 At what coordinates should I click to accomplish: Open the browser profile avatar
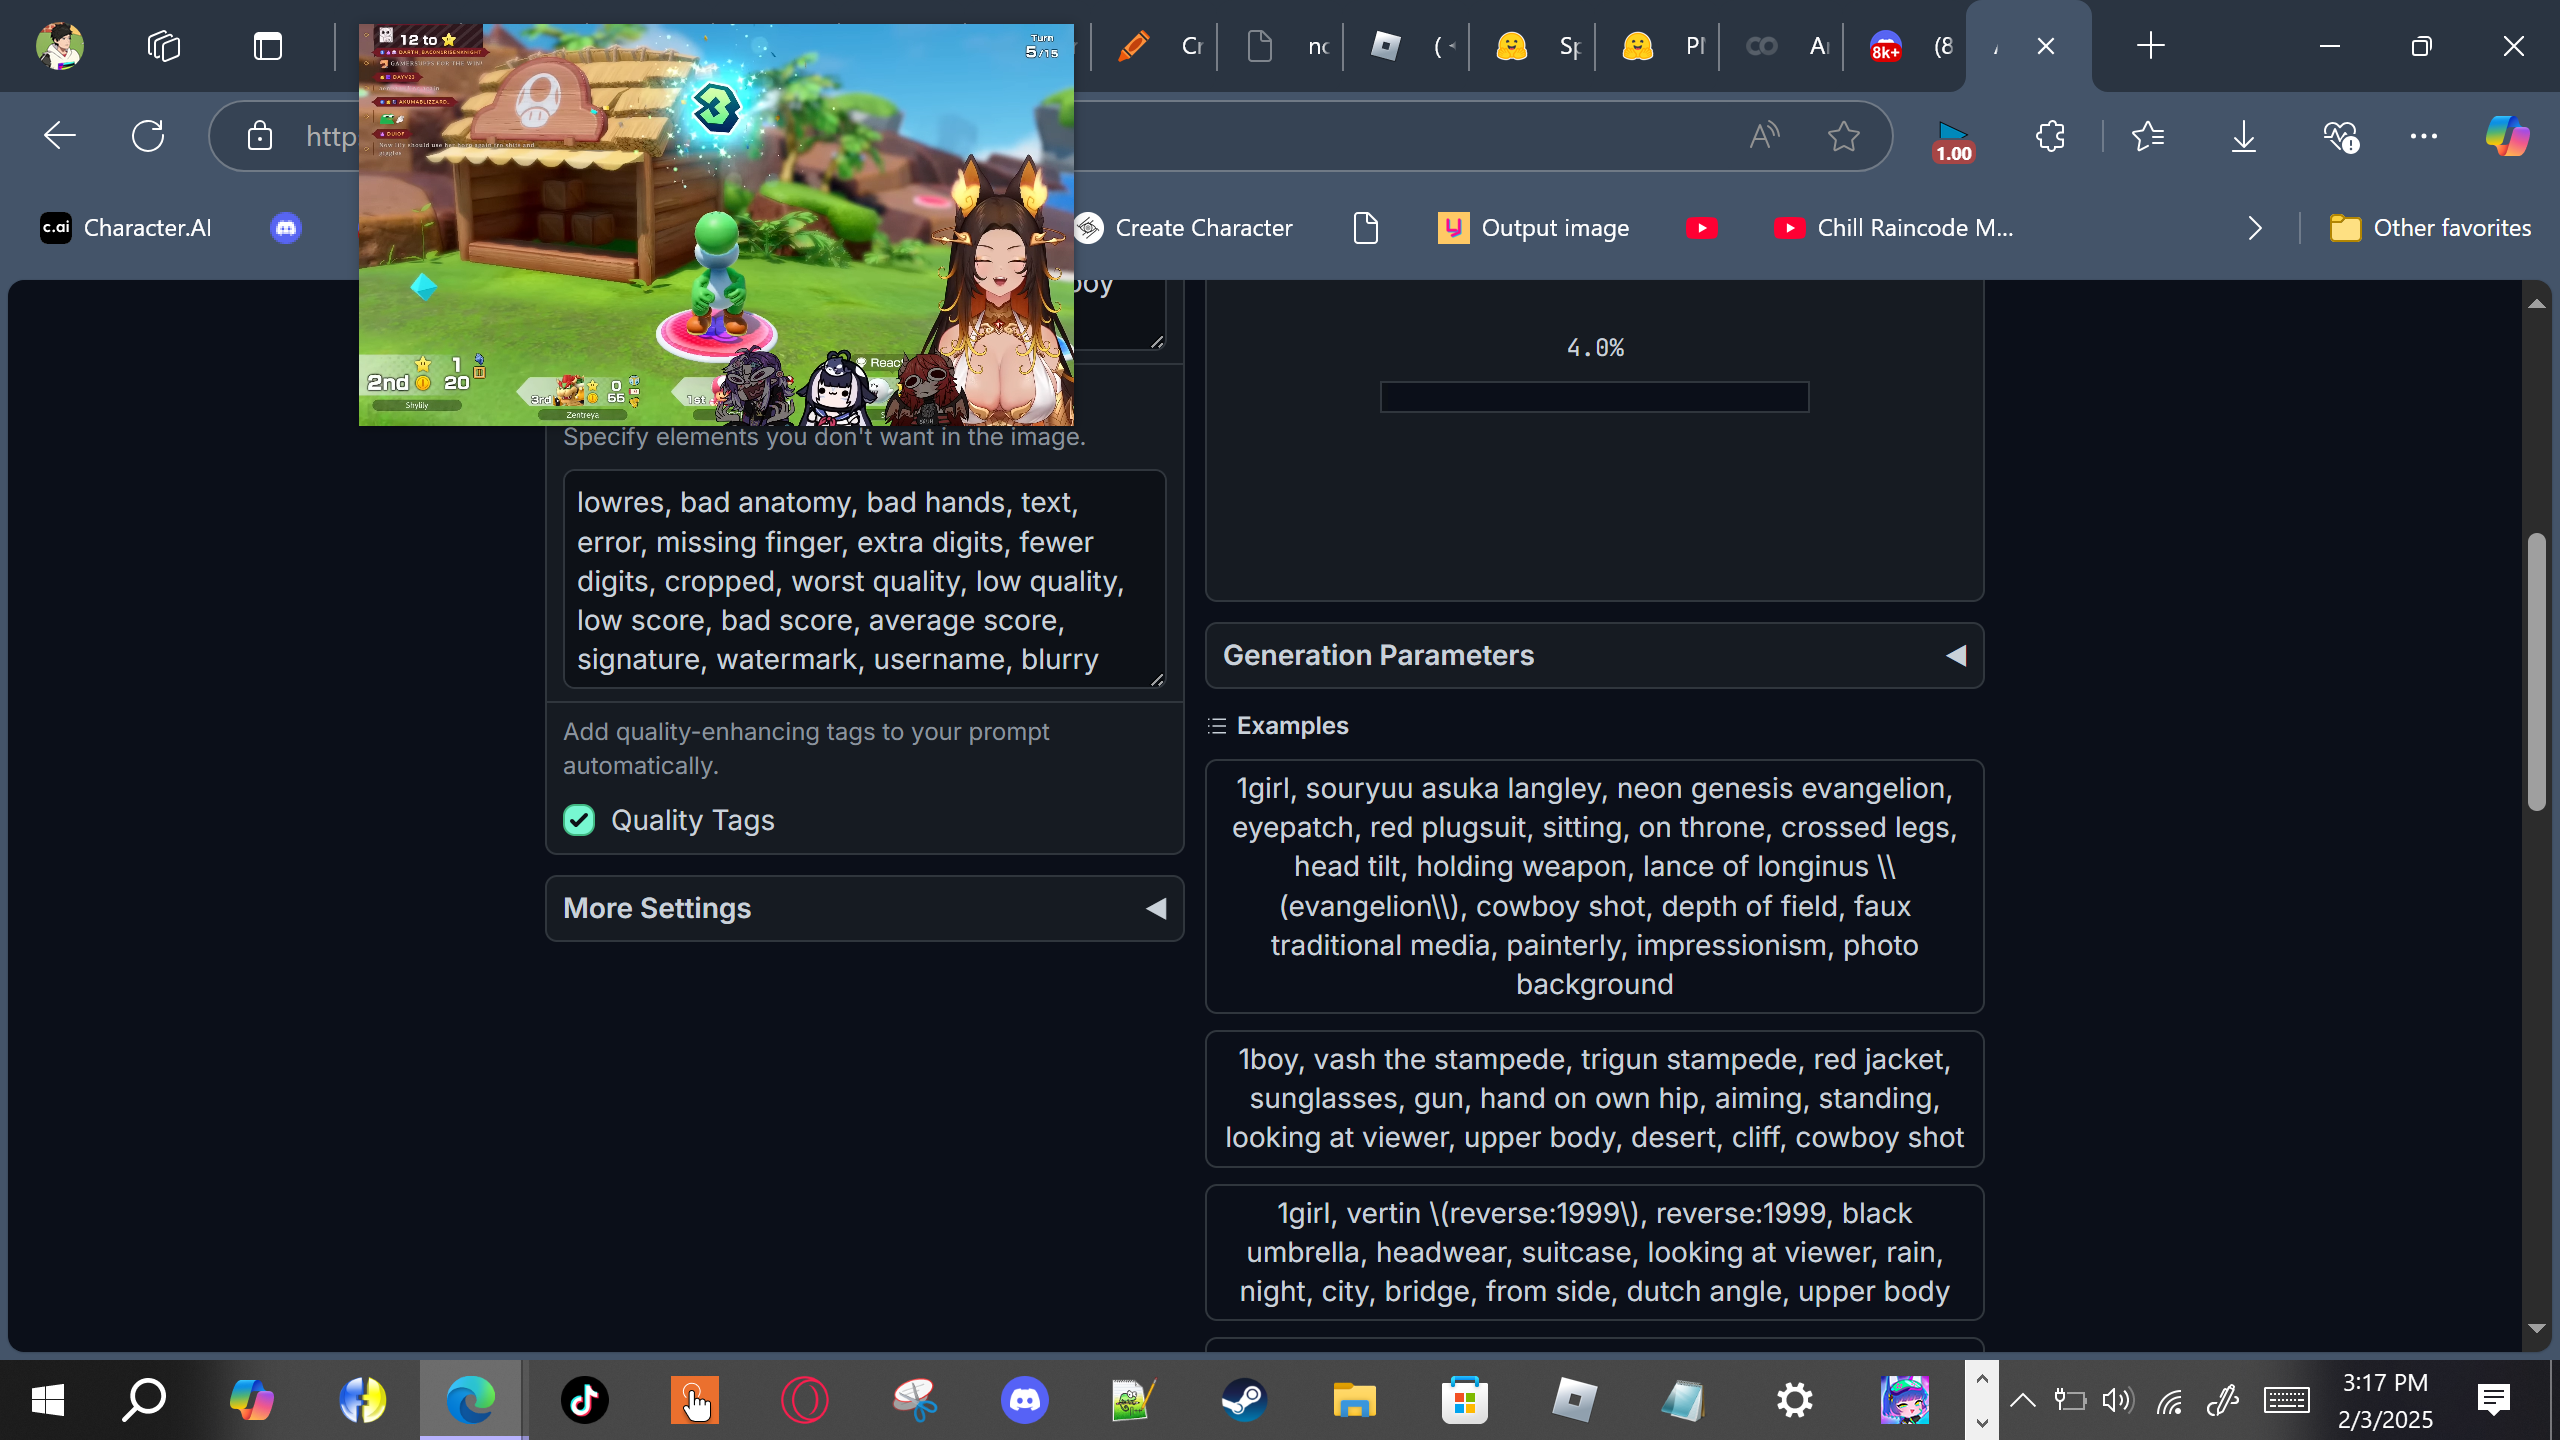point(59,46)
